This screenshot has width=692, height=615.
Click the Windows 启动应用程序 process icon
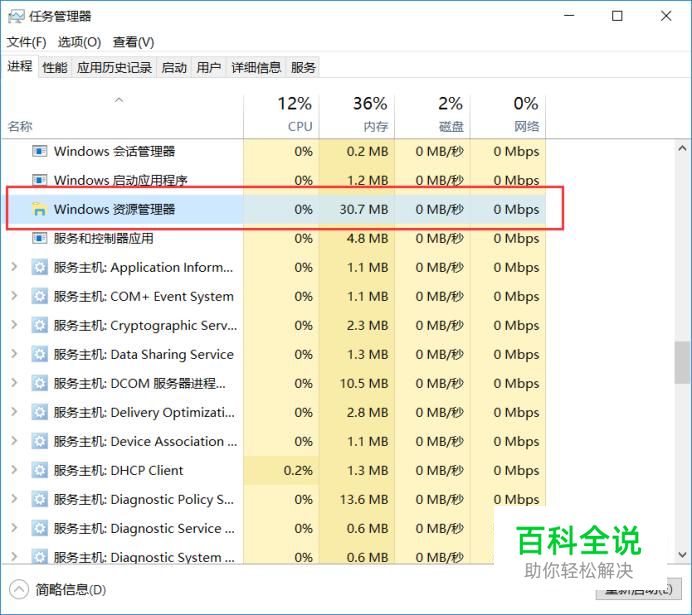pyautogui.click(x=39, y=180)
